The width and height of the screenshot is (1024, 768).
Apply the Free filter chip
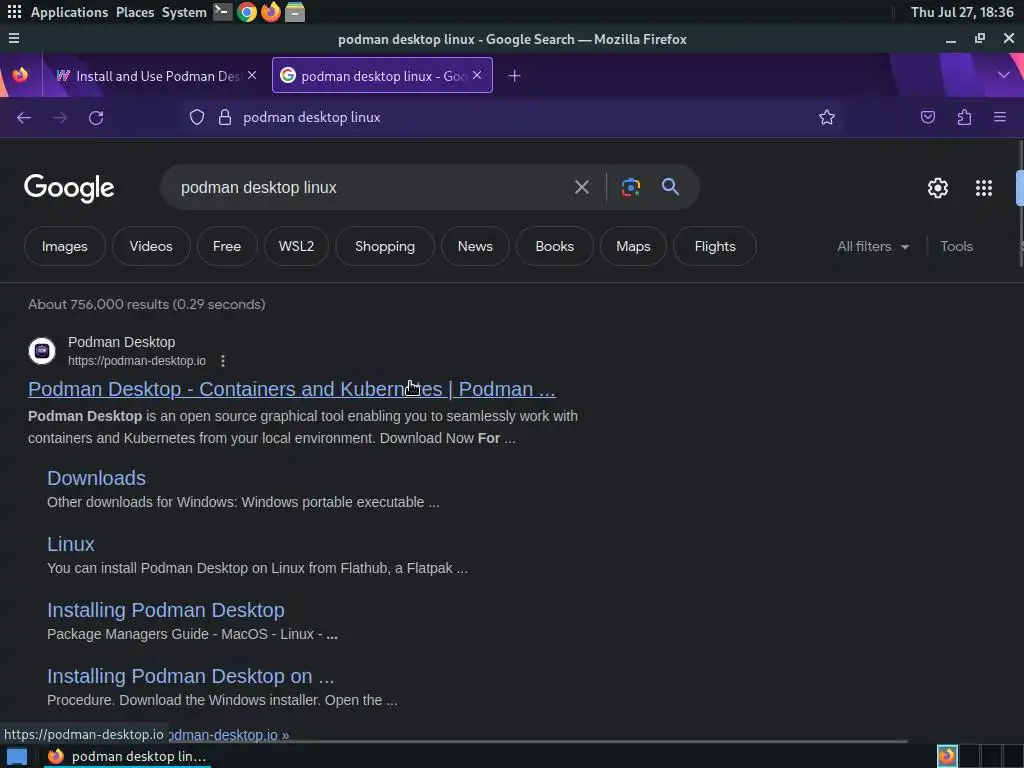click(x=227, y=246)
